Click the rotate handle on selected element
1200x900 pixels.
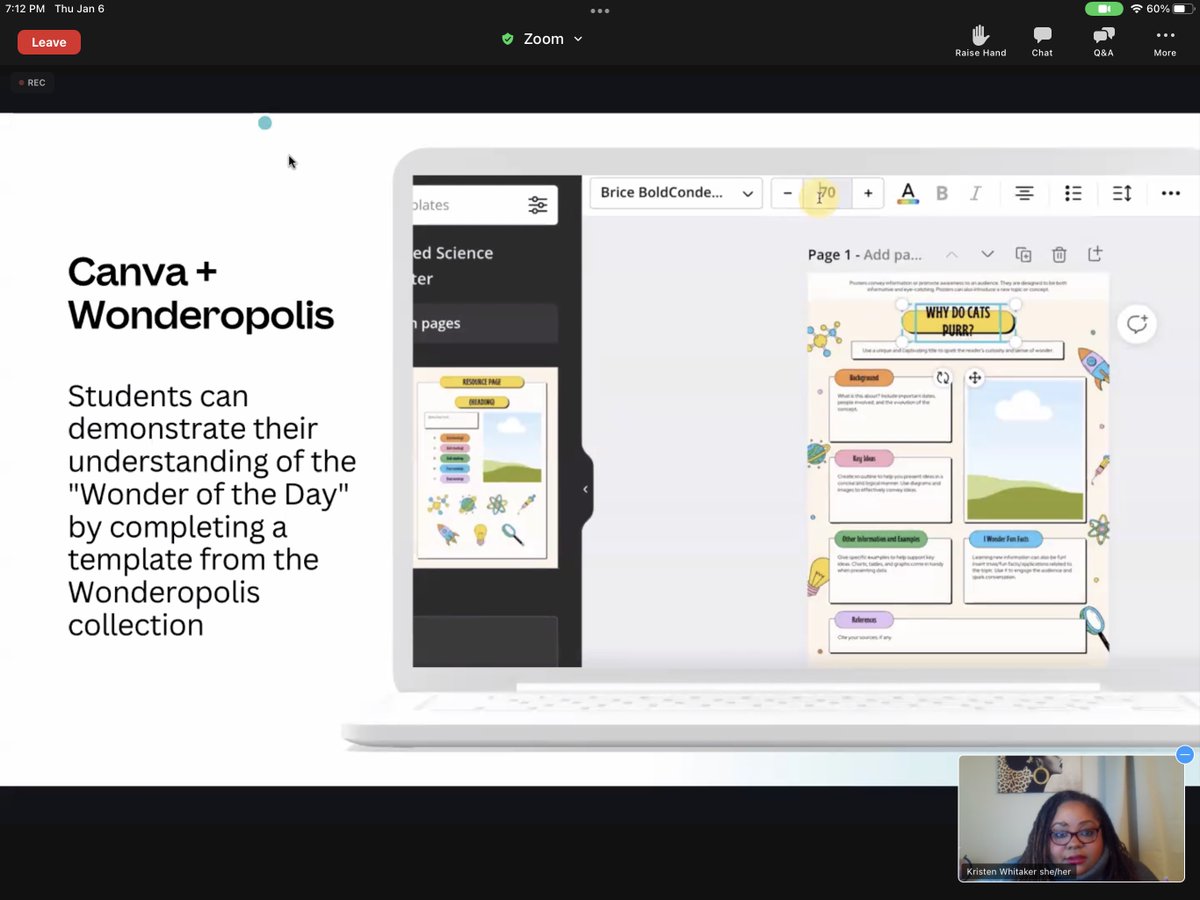942,378
